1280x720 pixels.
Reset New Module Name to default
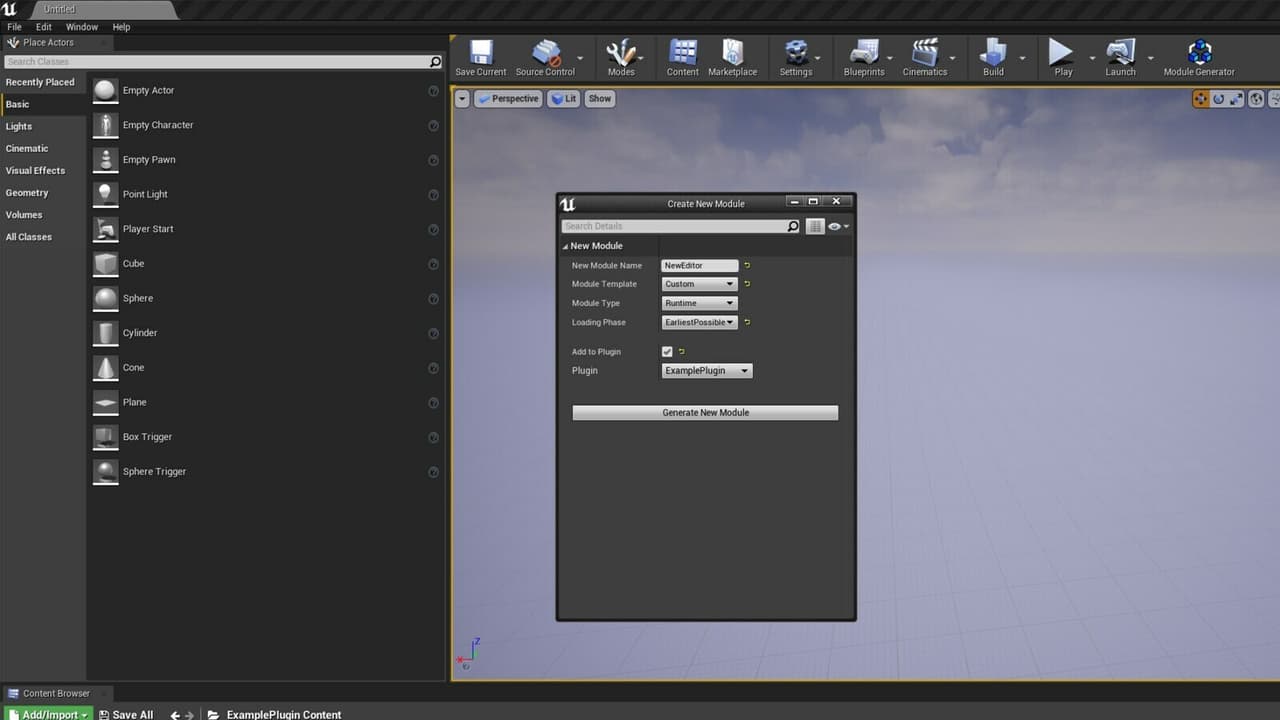click(747, 266)
